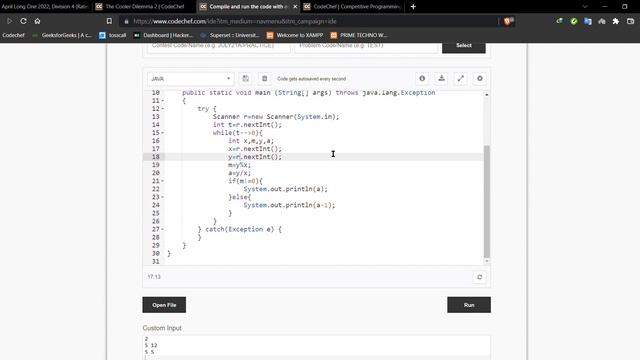Place cursor on line 13 Scanner declaration
The width and height of the screenshot is (640, 360).
(276, 117)
